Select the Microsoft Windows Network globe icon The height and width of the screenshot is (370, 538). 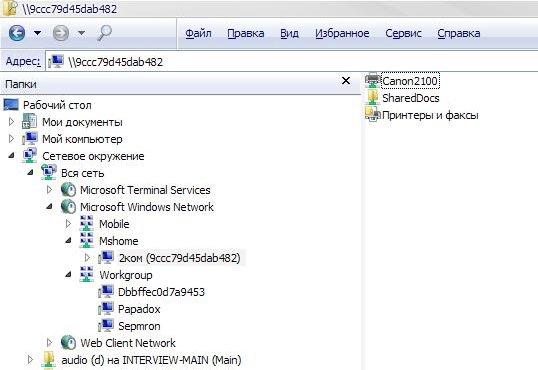click(68, 206)
